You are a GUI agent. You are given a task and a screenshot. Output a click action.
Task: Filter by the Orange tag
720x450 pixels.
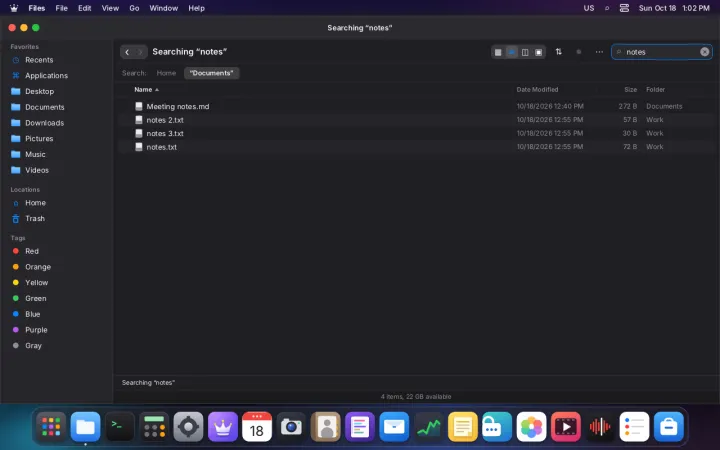[56, 267]
